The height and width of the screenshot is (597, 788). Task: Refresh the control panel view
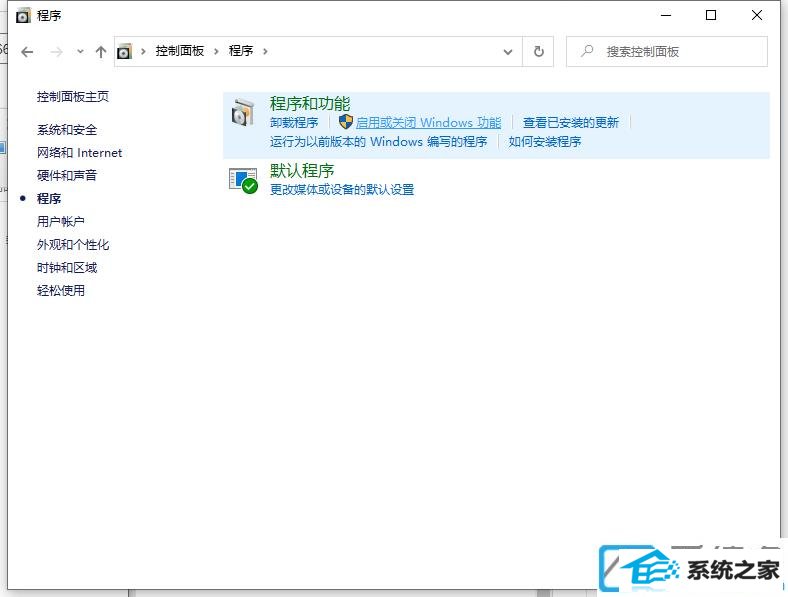[538, 51]
